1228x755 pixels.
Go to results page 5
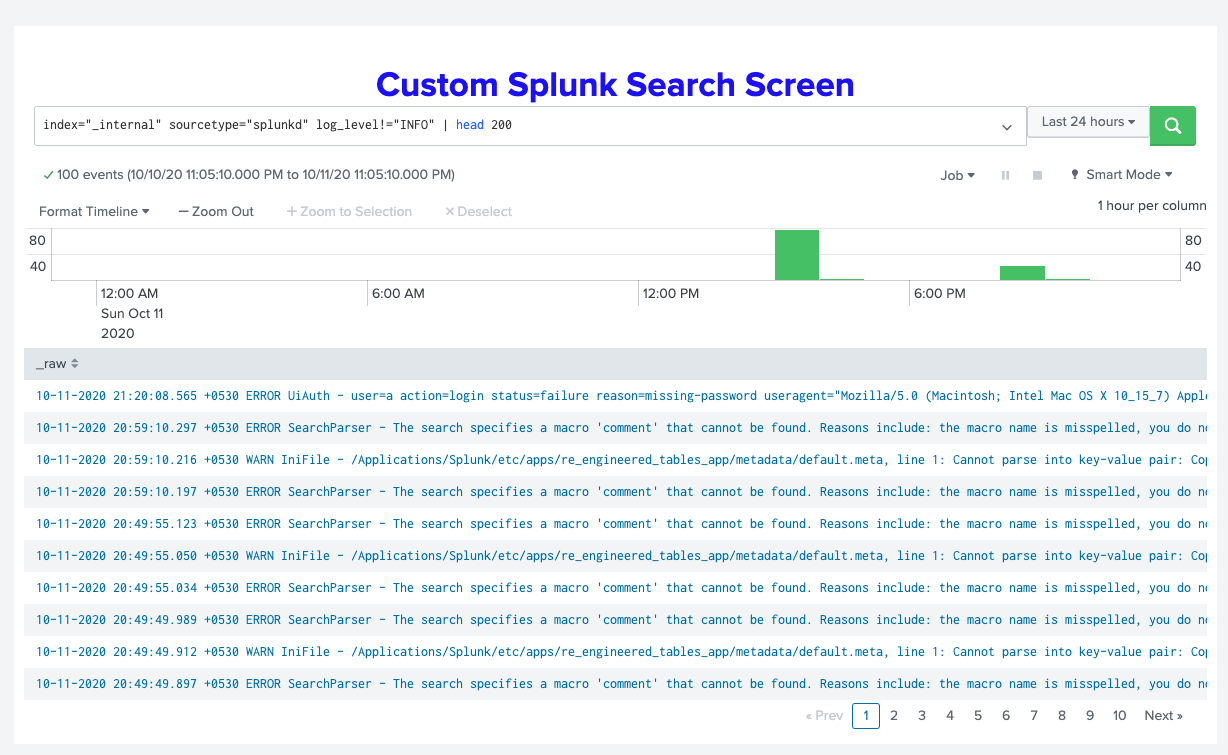(x=978, y=715)
